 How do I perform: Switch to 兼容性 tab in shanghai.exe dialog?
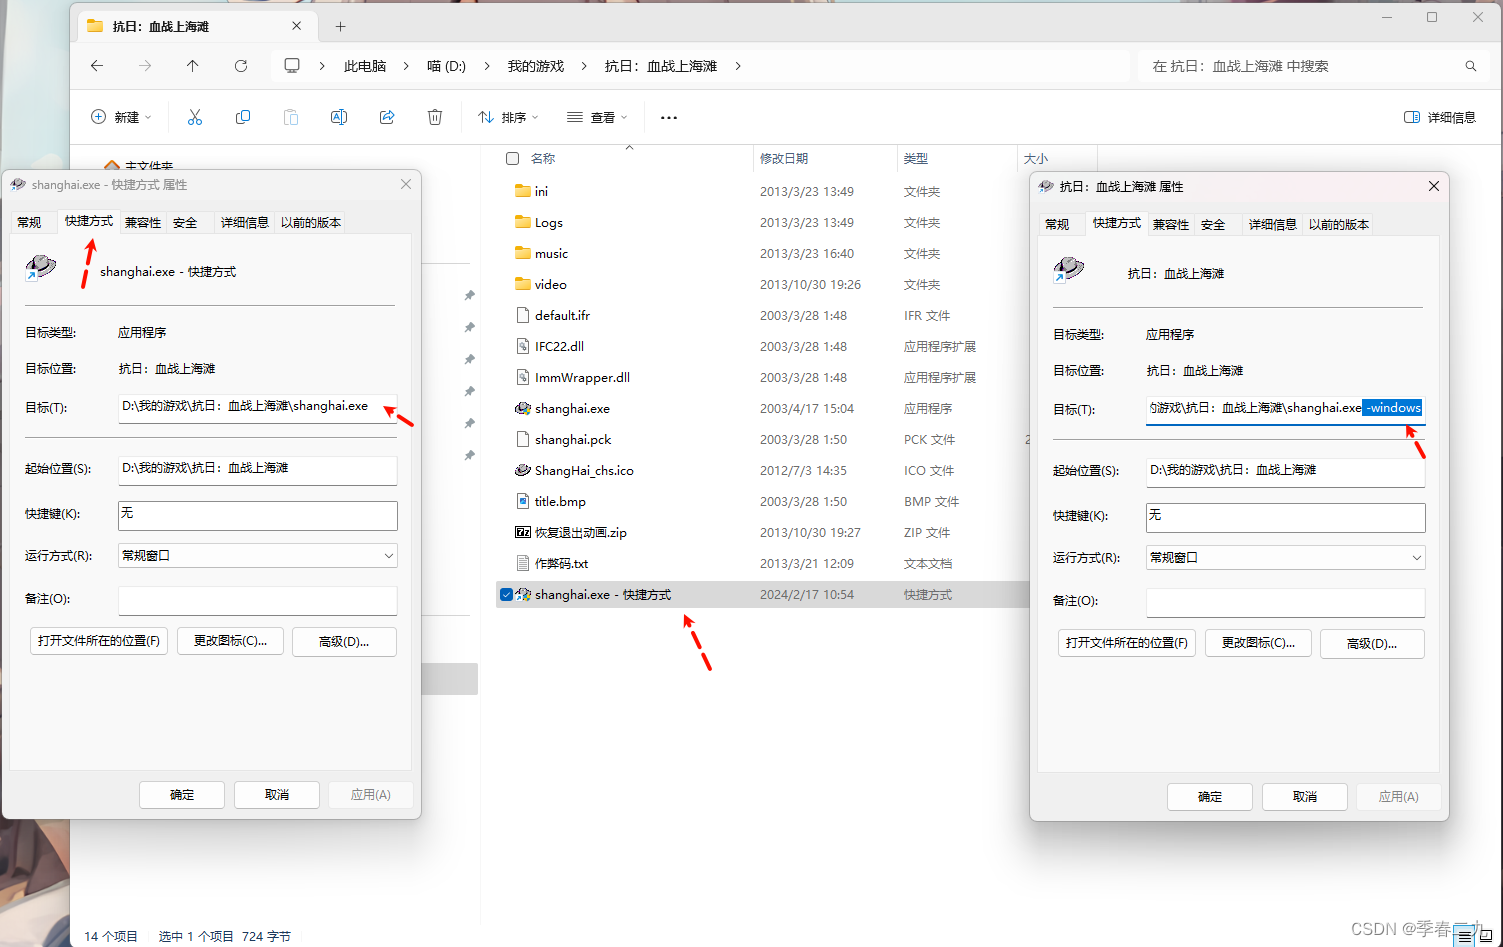tap(143, 222)
